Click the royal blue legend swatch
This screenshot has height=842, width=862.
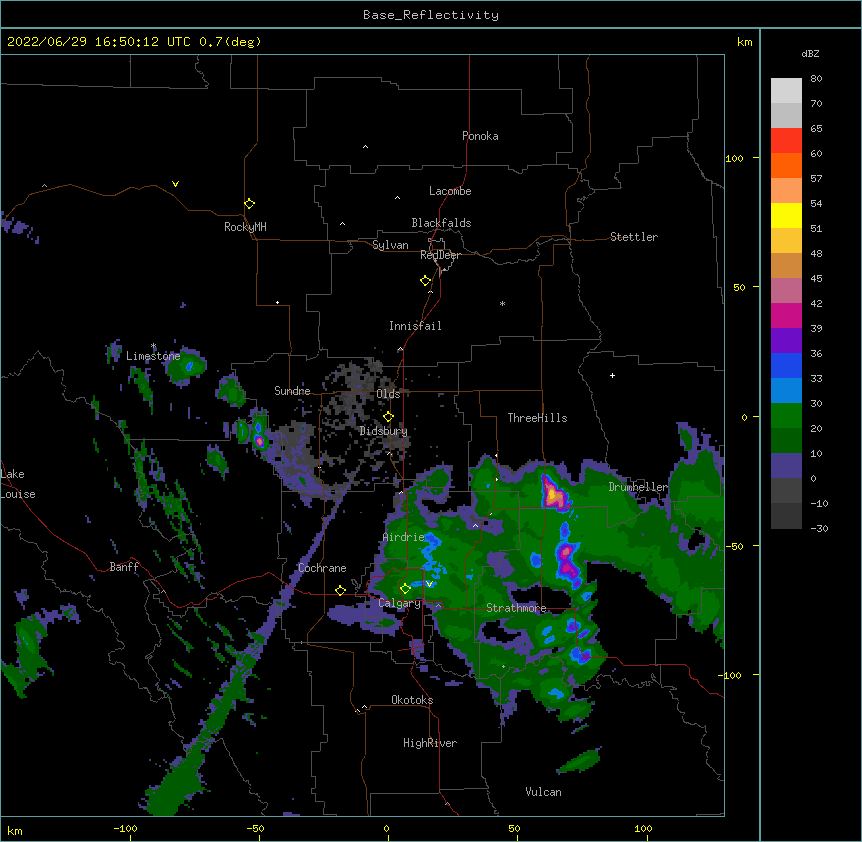(x=786, y=365)
